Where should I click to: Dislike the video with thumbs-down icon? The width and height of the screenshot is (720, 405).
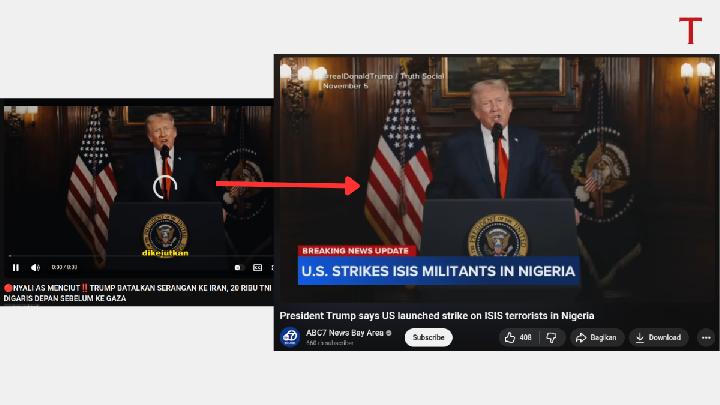pos(551,337)
